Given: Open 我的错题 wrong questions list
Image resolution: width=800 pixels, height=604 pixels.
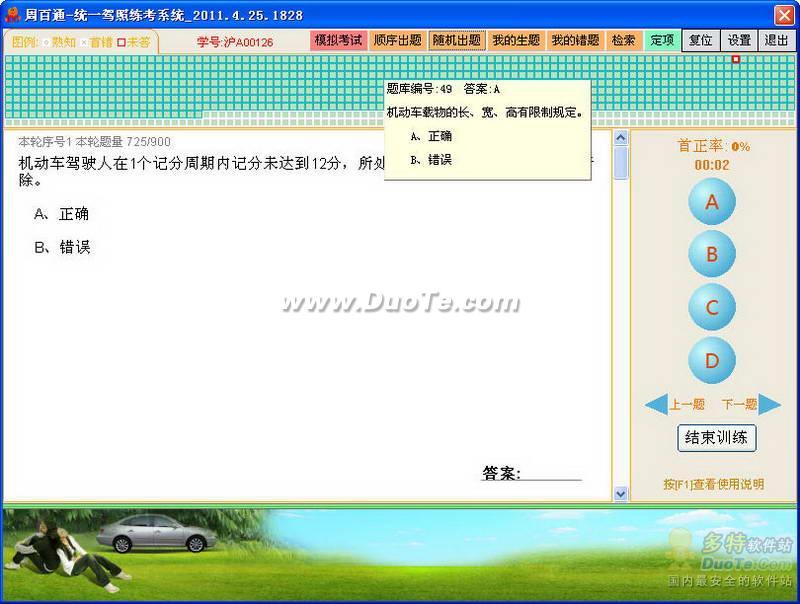Looking at the screenshot, I should pyautogui.click(x=575, y=40).
